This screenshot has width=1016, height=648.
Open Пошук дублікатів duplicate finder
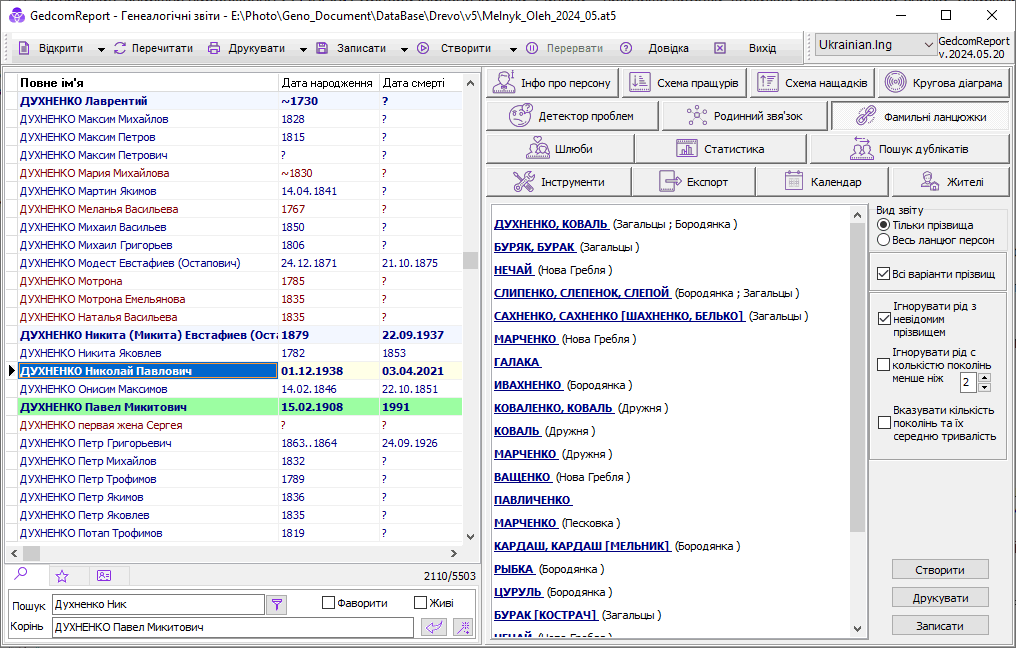pyautogui.click(x=909, y=149)
